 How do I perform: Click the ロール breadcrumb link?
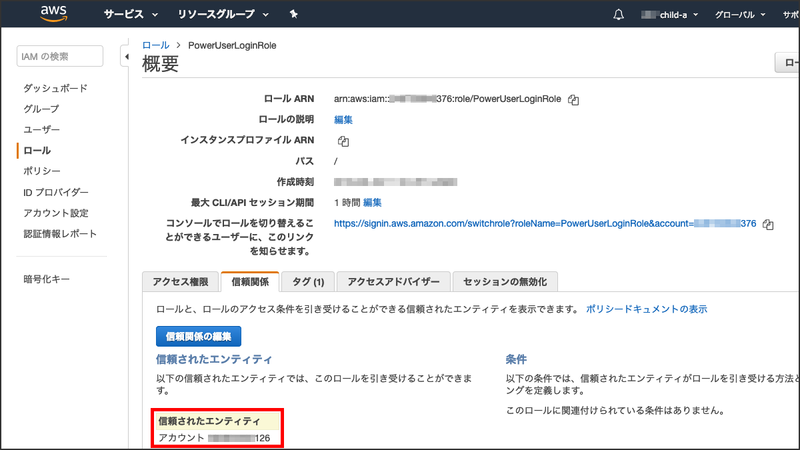pyautogui.click(x=156, y=45)
